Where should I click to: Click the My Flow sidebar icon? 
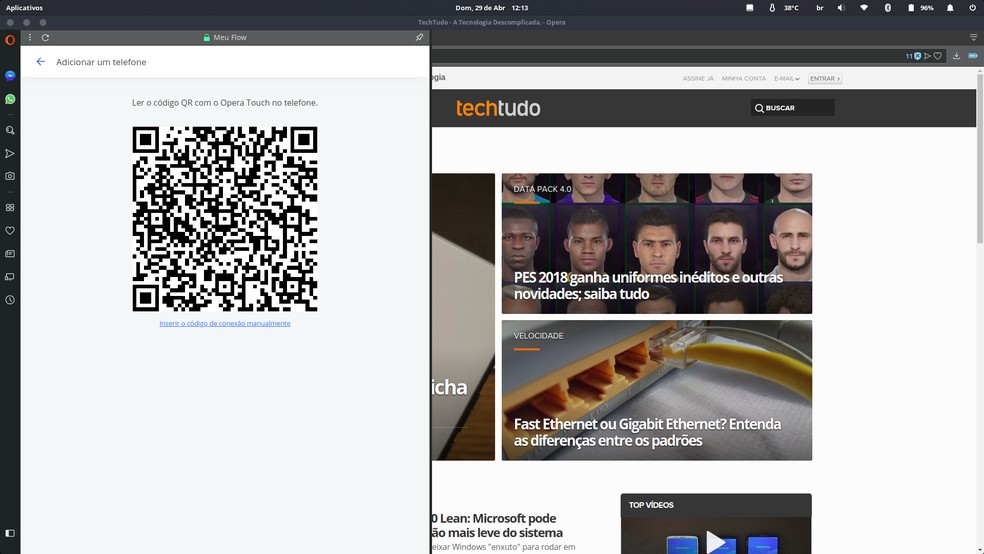tap(10, 153)
